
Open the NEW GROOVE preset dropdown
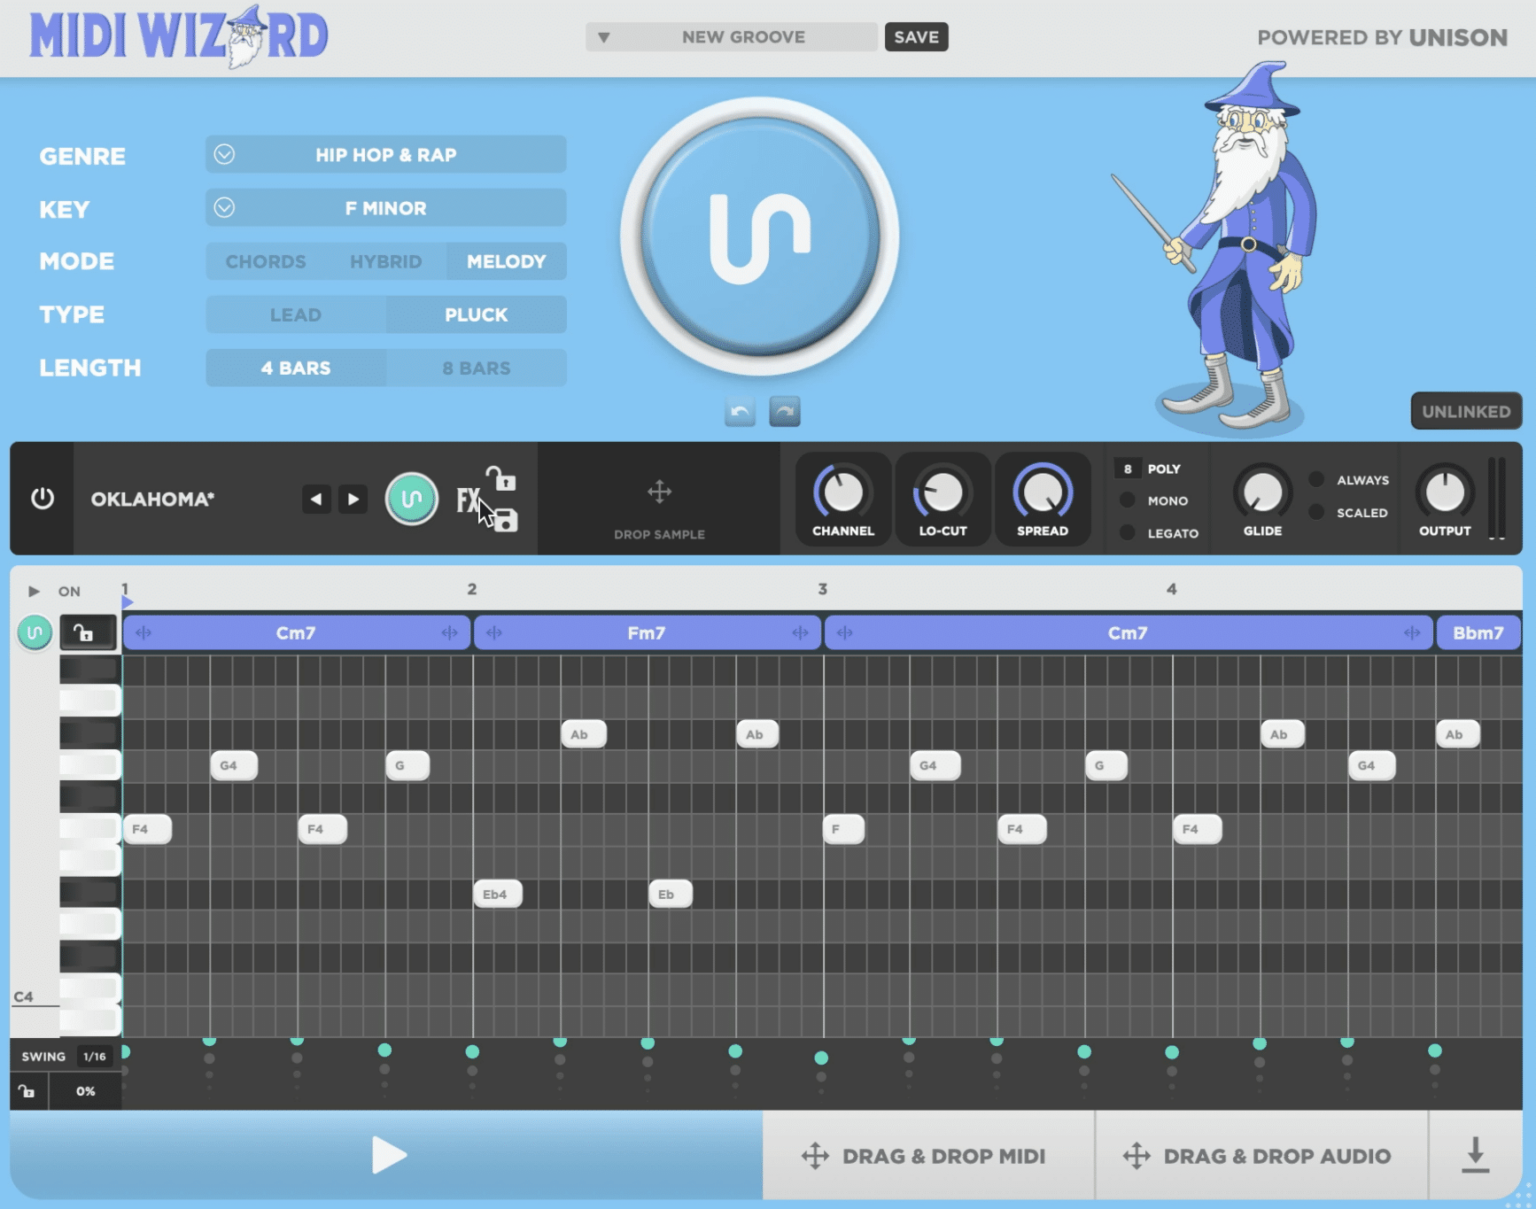pyautogui.click(x=730, y=37)
